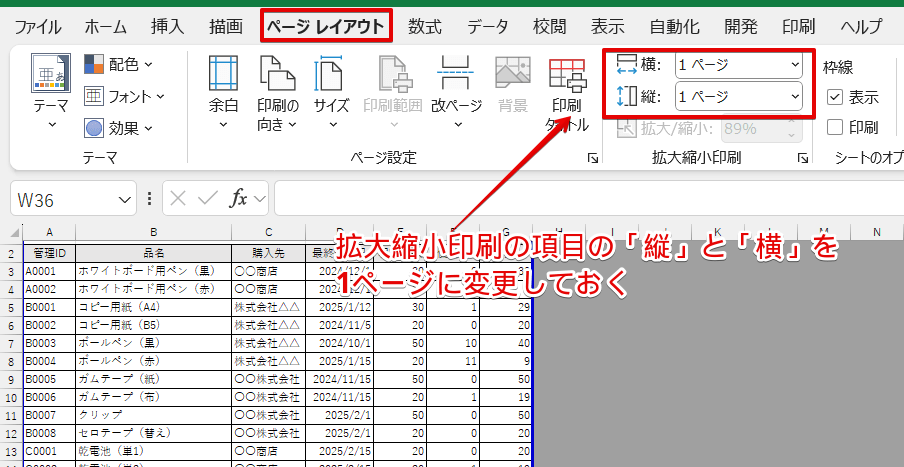Open the テーマ (Themes) gallery icon
This screenshot has width=904, height=467.
51,74
